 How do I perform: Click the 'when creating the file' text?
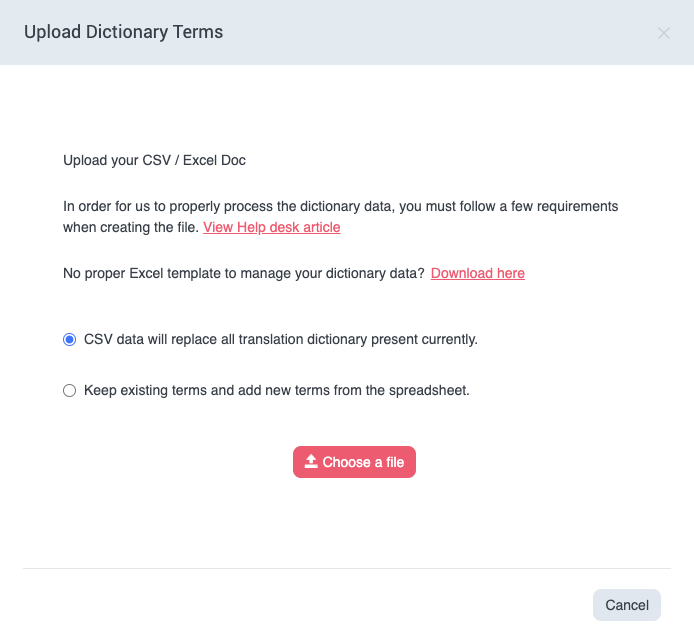pos(130,227)
